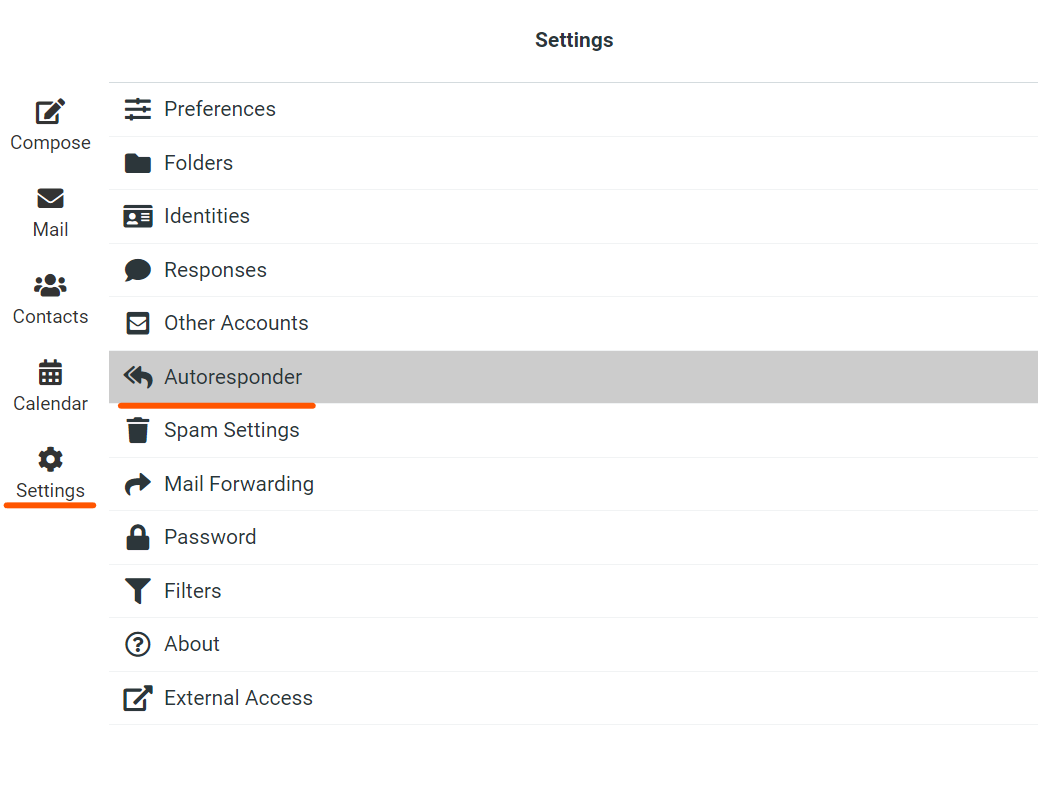Select the About menu entry
This screenshot has width=1038, height=805.
[x=573, y=644]
